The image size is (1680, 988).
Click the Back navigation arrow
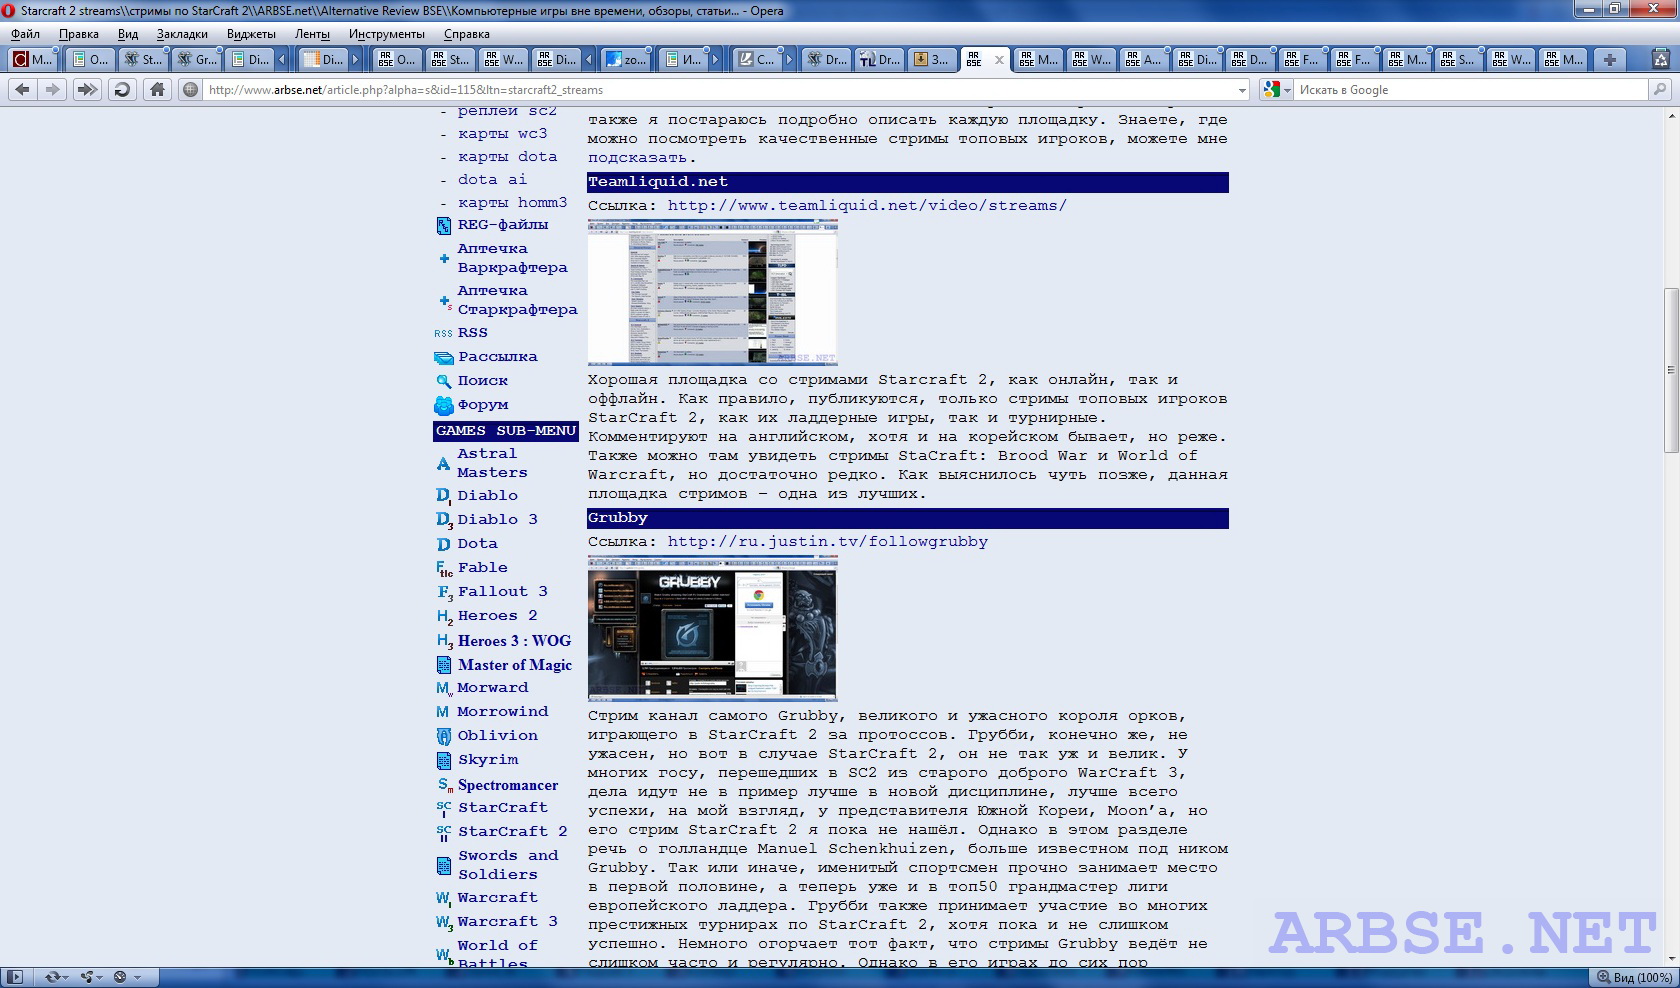click(x=22, y=90)
